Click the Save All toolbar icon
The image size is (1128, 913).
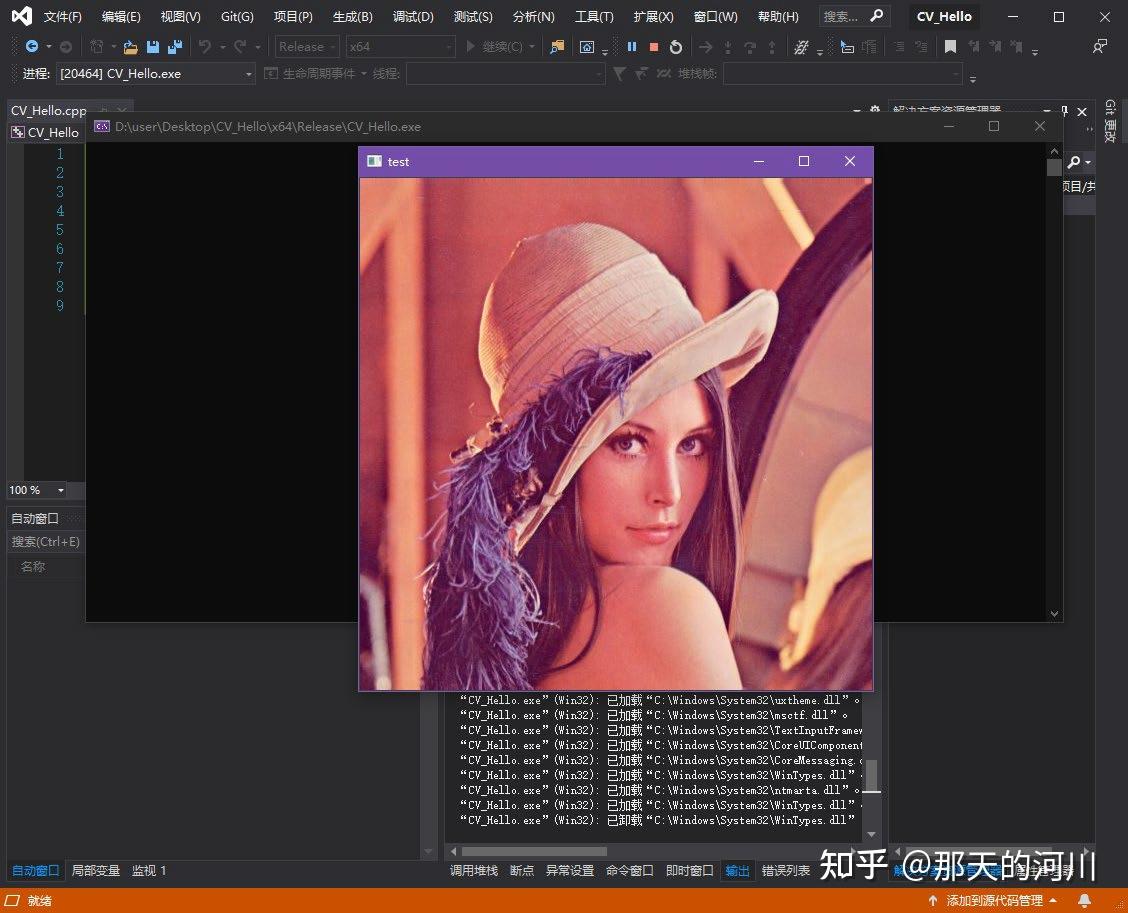173,47
